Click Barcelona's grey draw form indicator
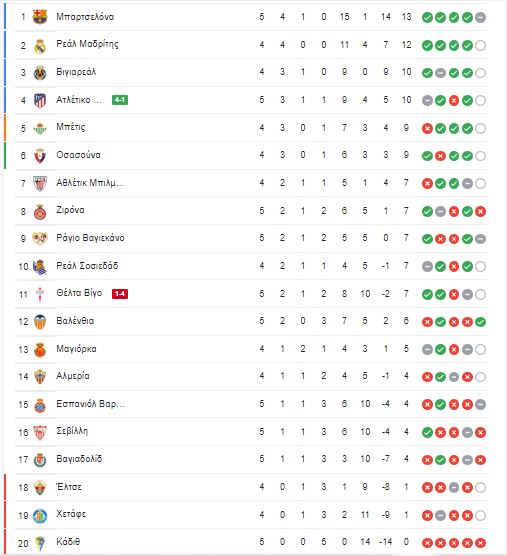The width and height of the screenshot is (507, 556). [480, 17]
